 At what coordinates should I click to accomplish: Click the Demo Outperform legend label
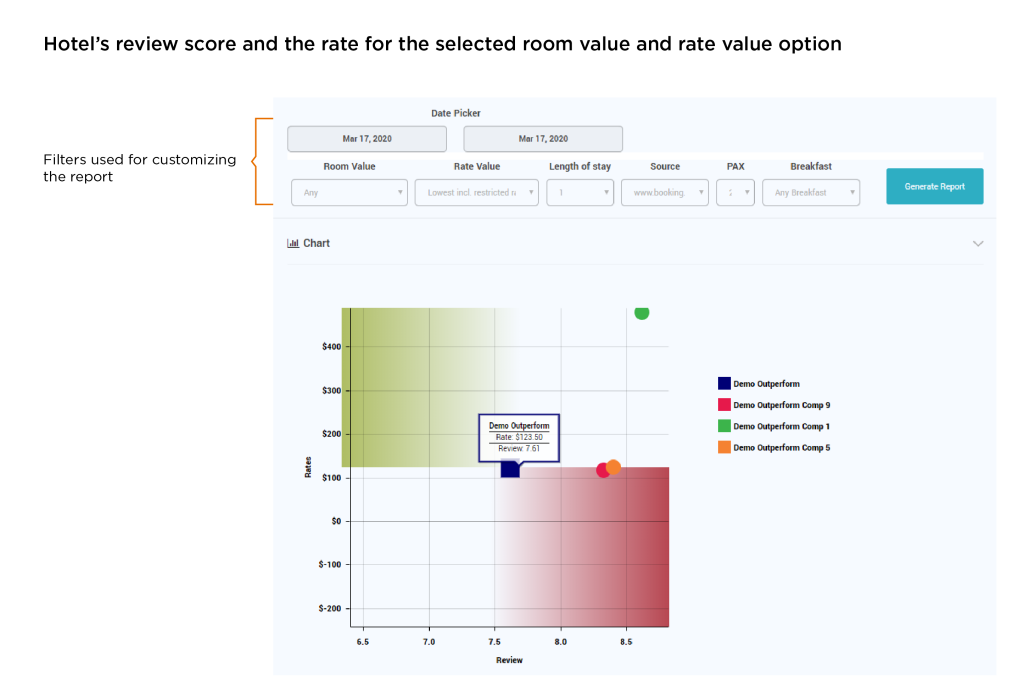pyautogui.click(x=766, y=384)
